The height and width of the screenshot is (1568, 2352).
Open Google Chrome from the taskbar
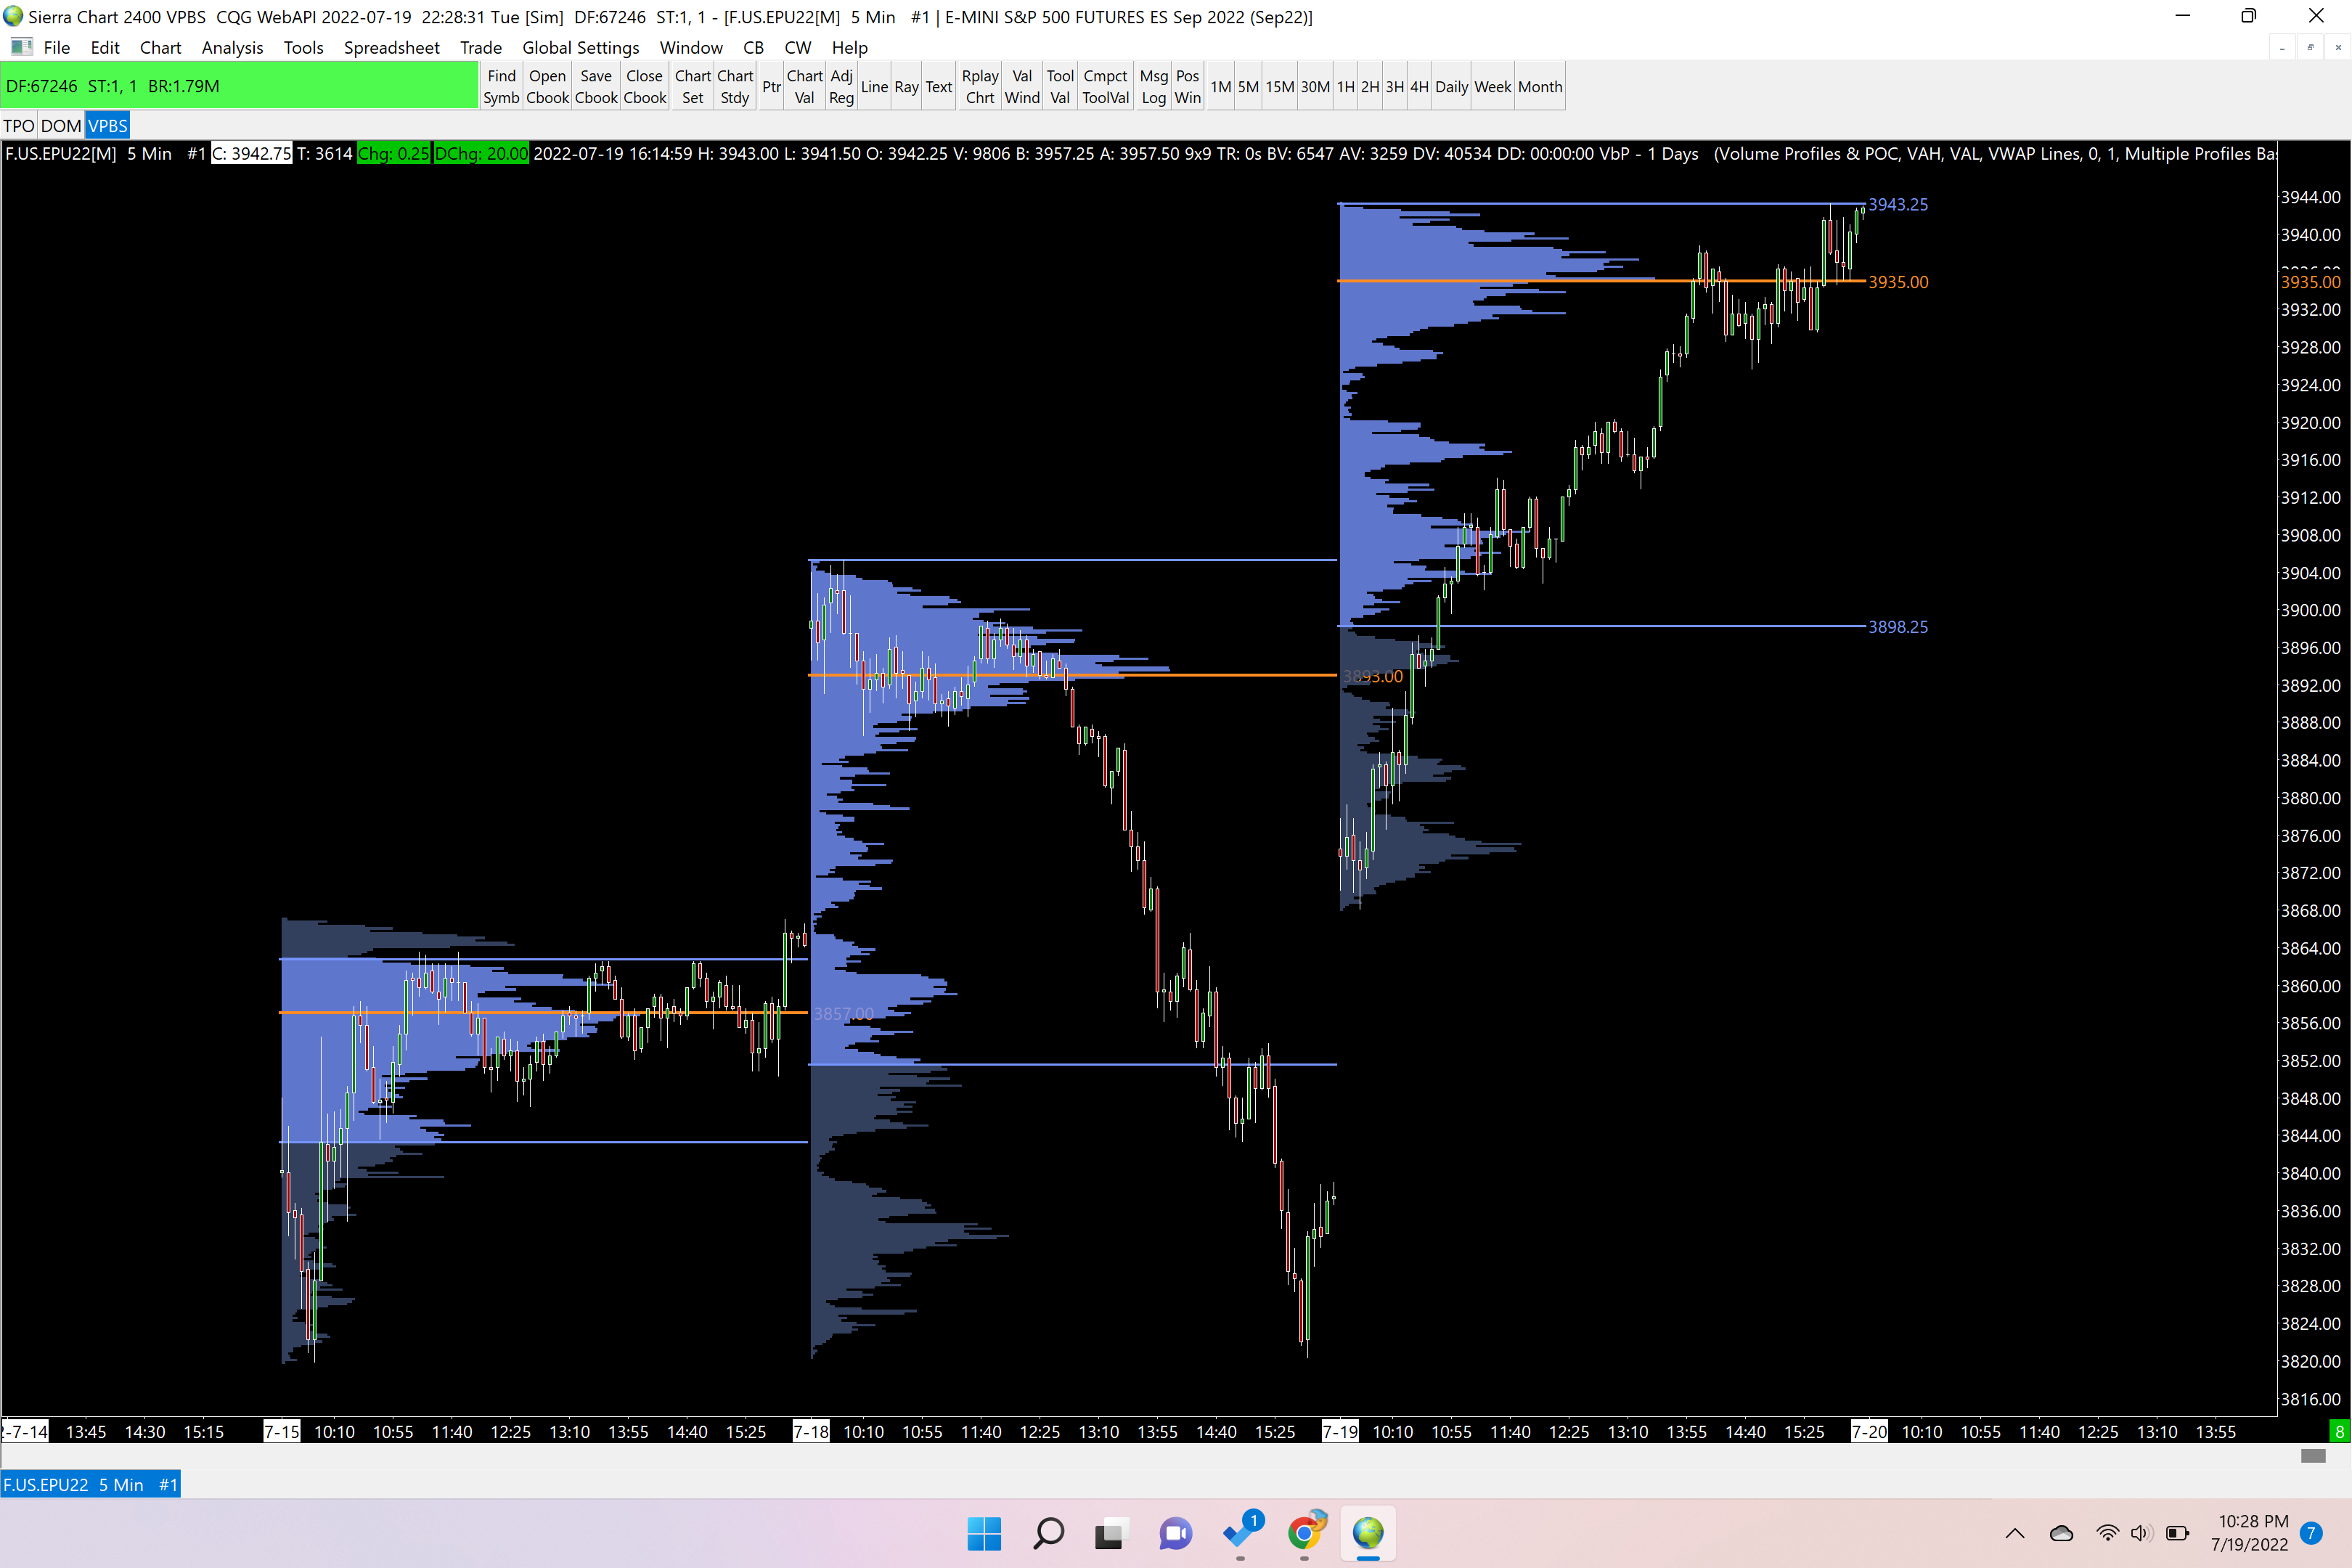click(x=1304, y=1533)
